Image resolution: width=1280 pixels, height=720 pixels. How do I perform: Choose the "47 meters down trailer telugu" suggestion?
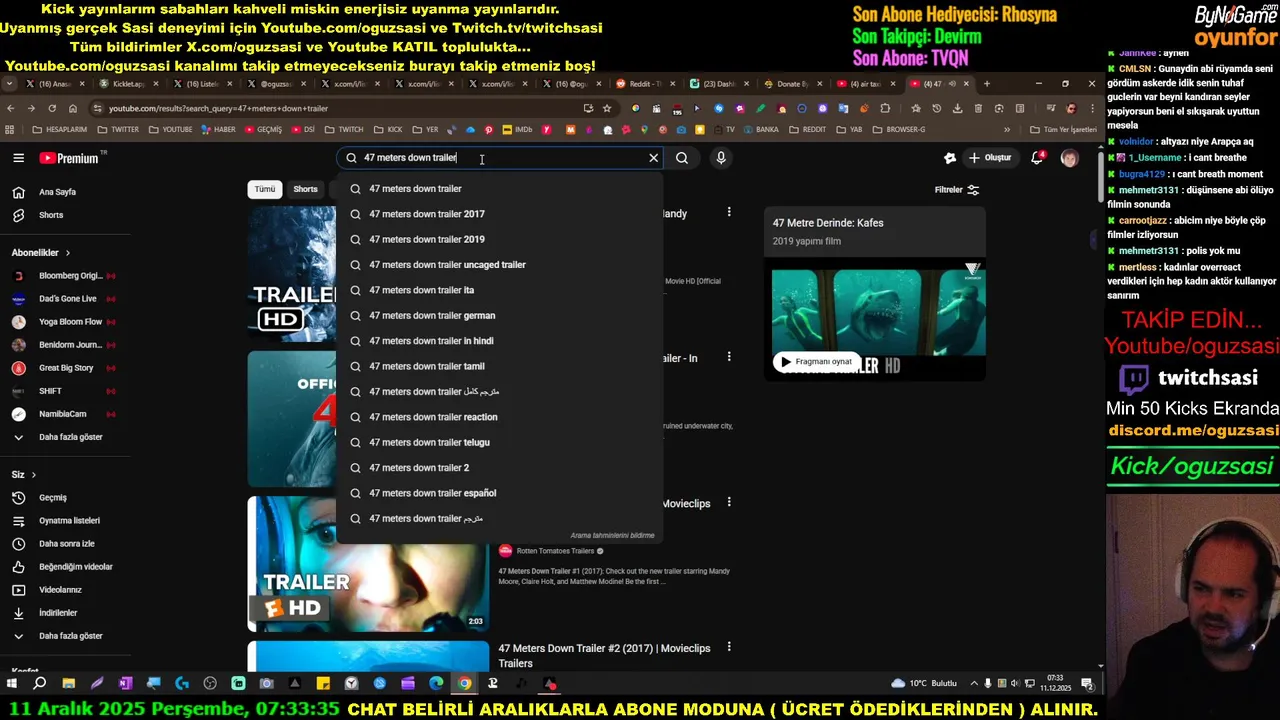(x=500, y=442)
